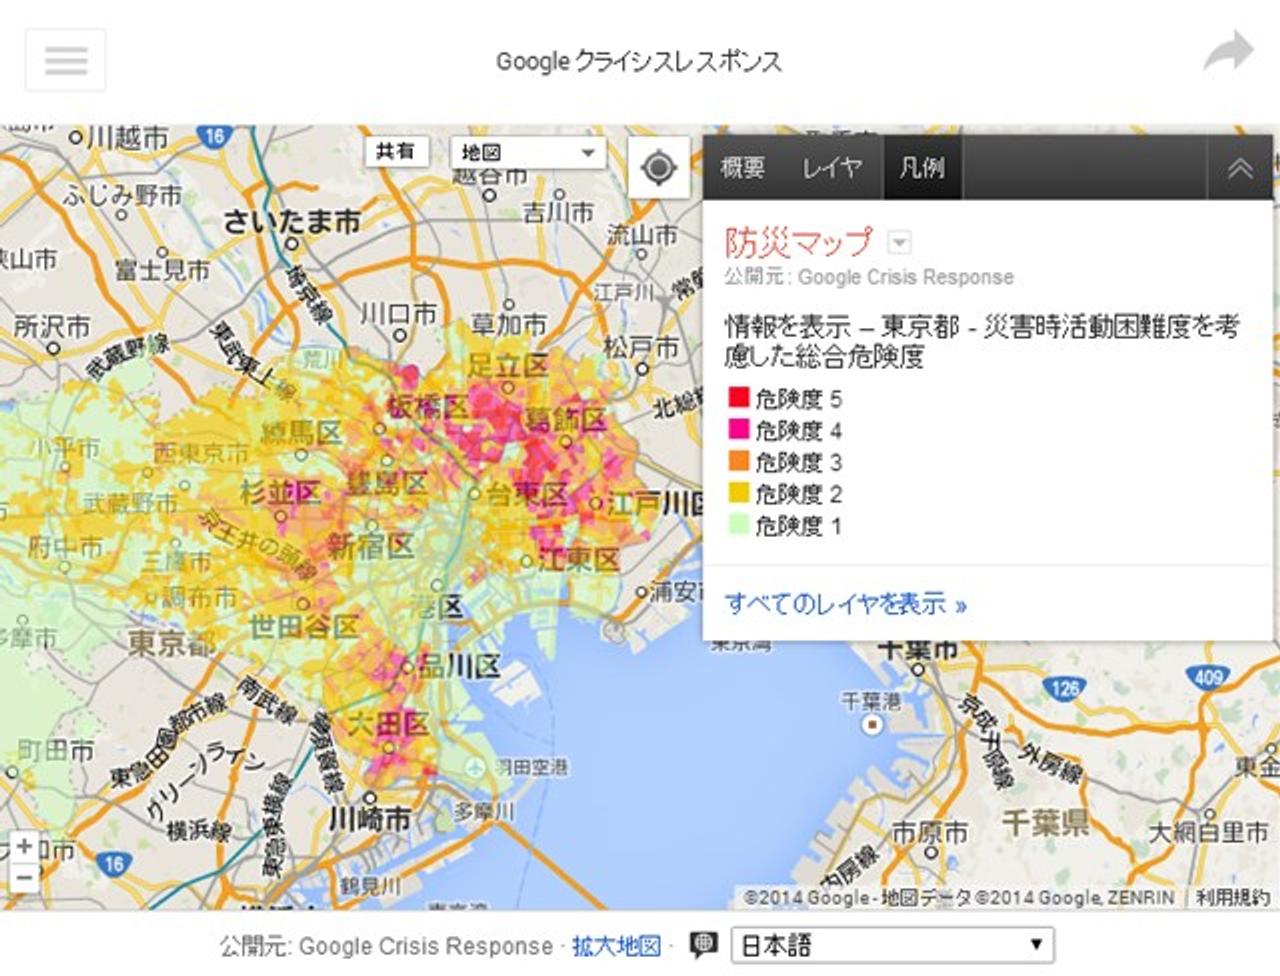Click the さいたま市 map label
Screen dimensions: 1280x976
click(x=292, y=222)
